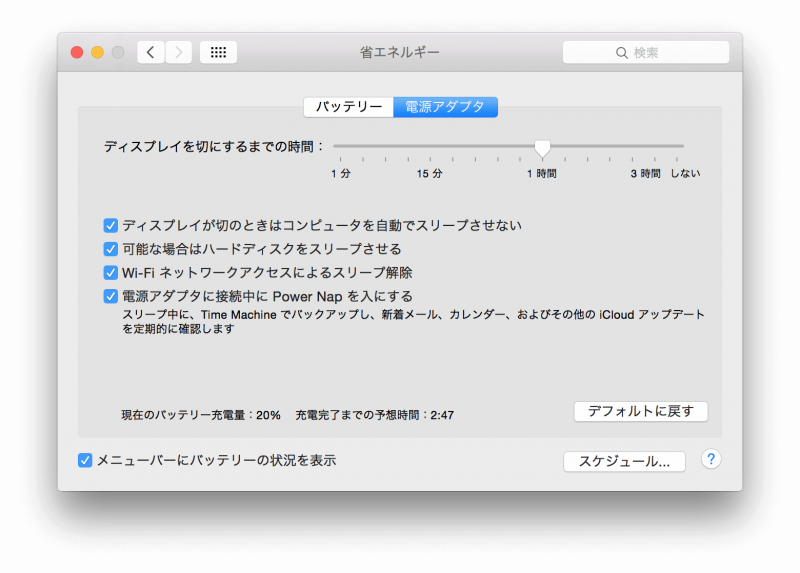The height and width of the screenshot is (573, 800).
Task: Toggle ディスプレイが切のときはコンピュータを自動でスリープさせない checkbox
Action: point(111,225)
